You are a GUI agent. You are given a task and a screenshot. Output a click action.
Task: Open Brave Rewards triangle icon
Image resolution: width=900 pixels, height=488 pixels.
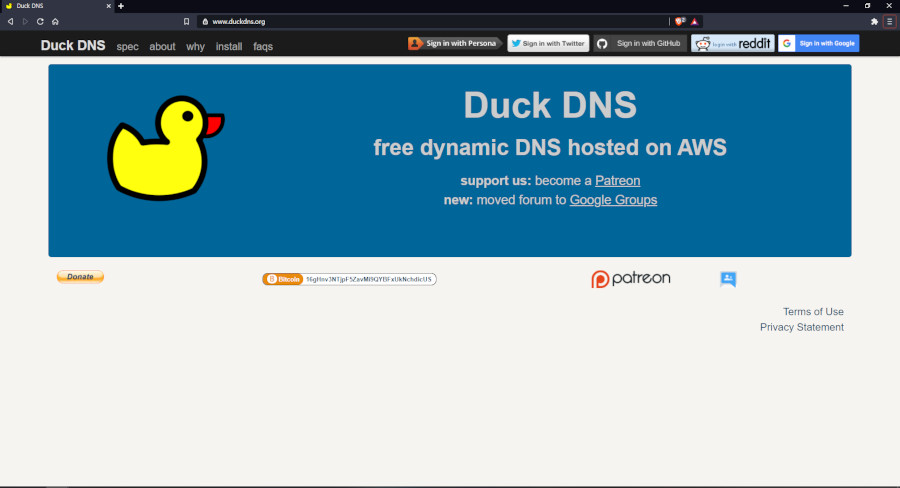pyautogui.click(x=695, y=22)
